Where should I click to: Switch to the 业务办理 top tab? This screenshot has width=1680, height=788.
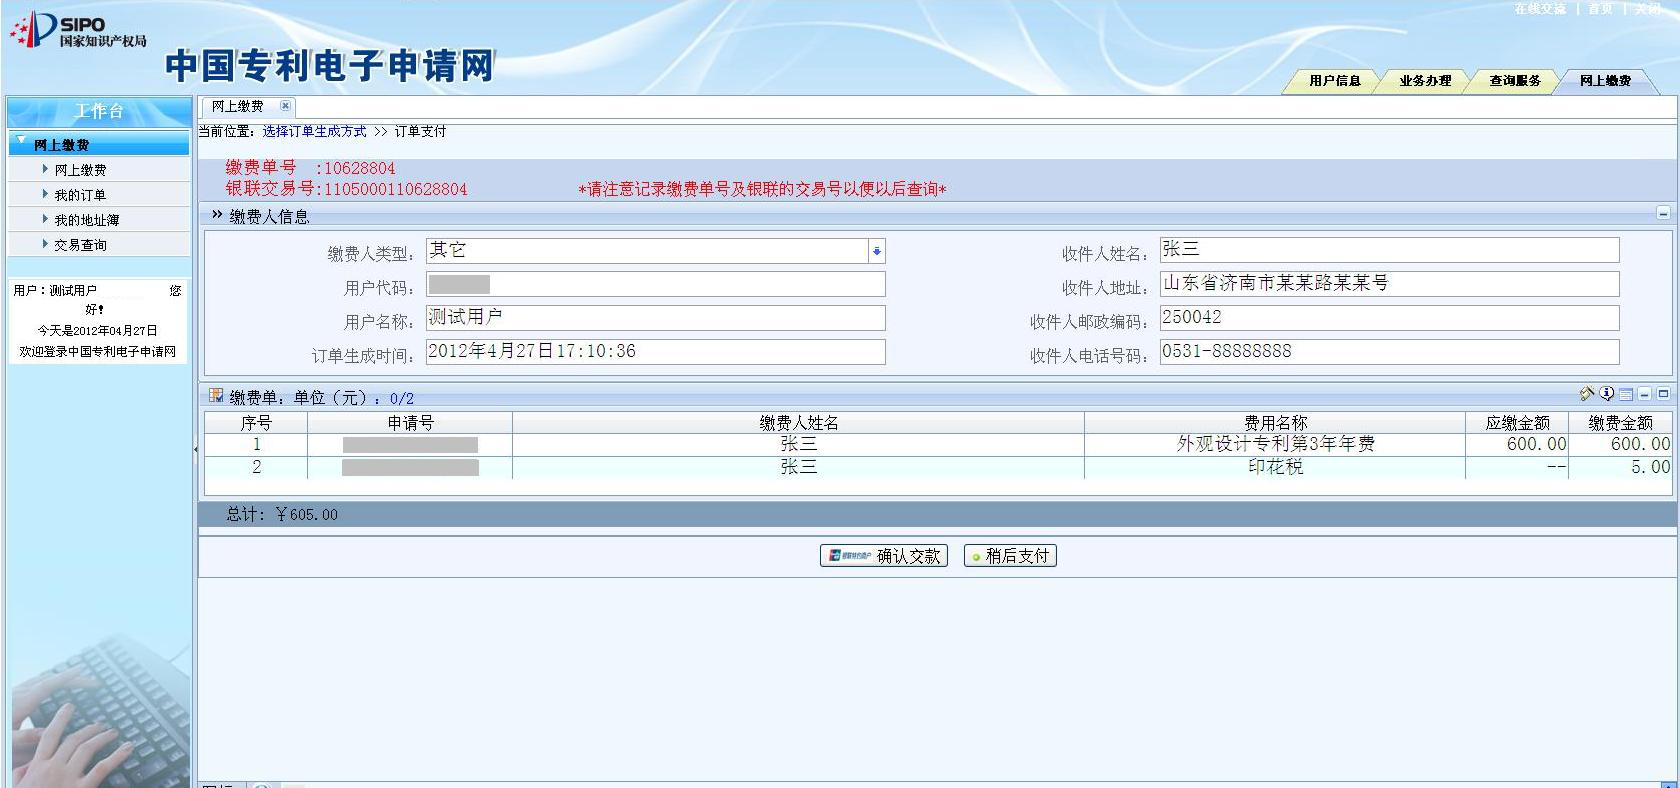coord(1424,81)
